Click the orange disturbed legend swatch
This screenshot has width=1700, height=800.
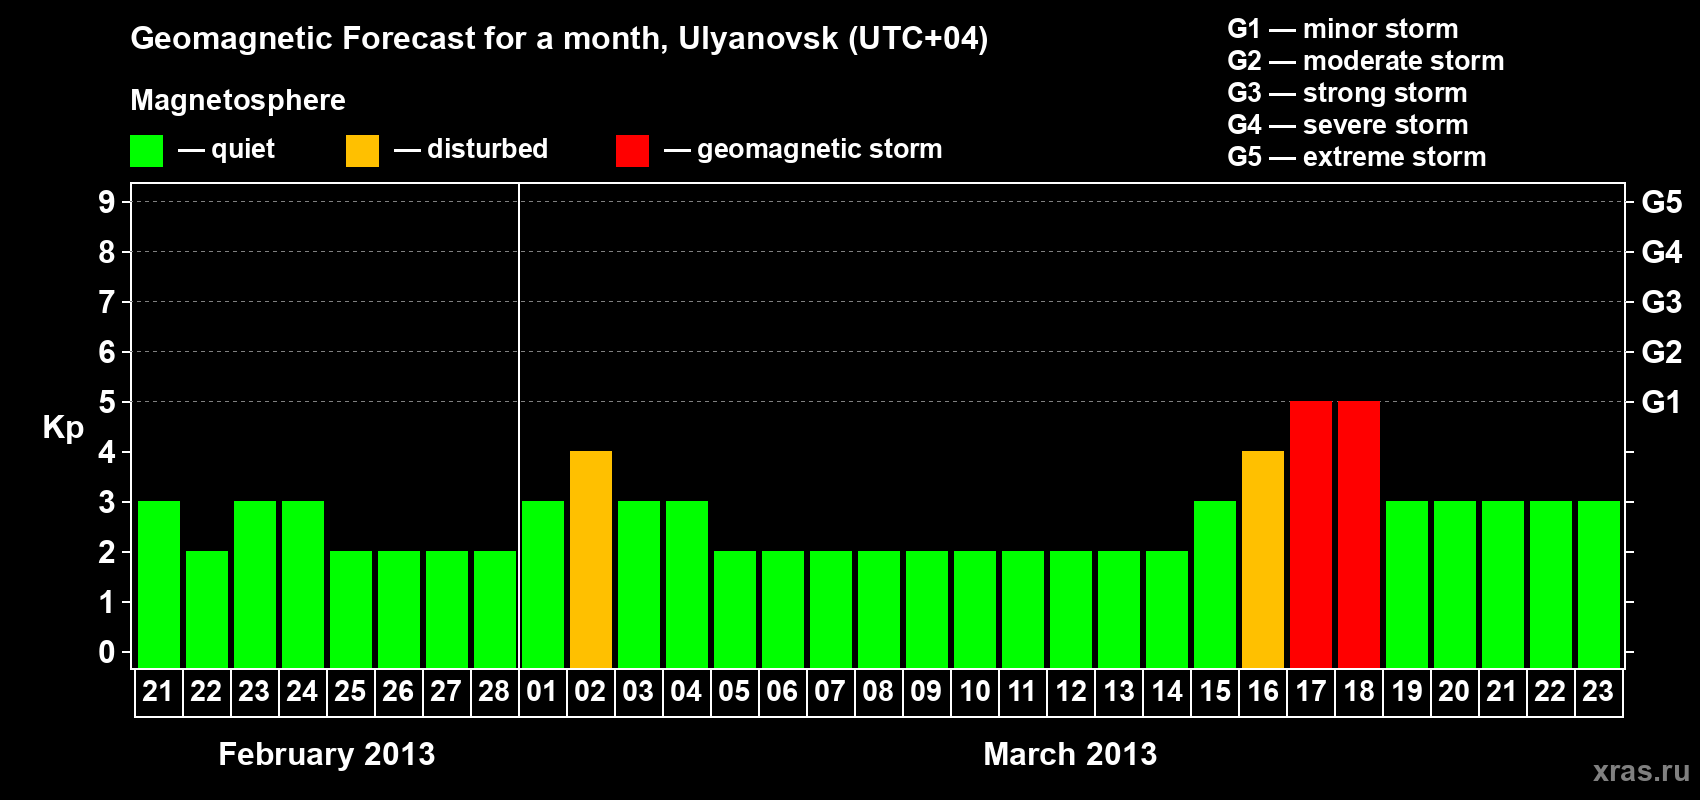coord(362,151)
